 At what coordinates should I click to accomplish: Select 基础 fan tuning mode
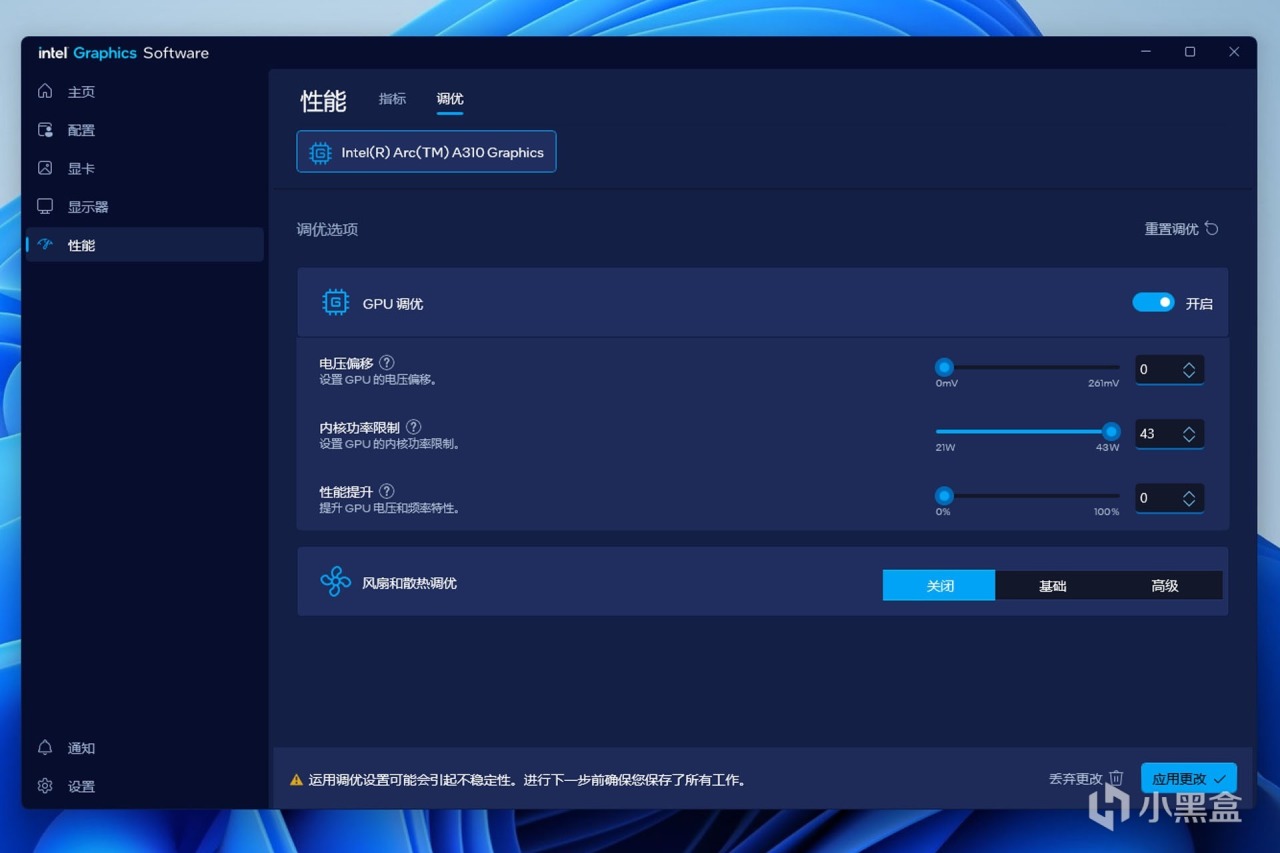tap(1052, 585)
